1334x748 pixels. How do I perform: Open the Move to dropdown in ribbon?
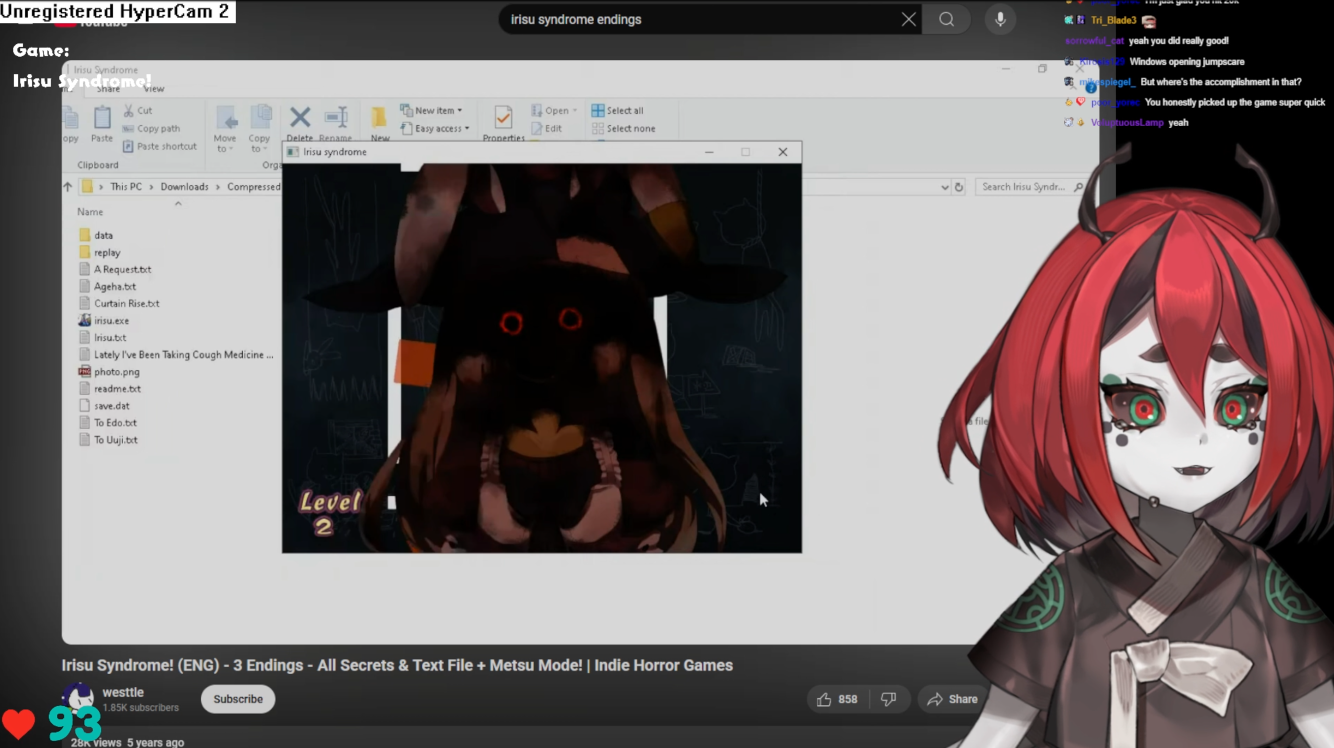pos(225,129)
